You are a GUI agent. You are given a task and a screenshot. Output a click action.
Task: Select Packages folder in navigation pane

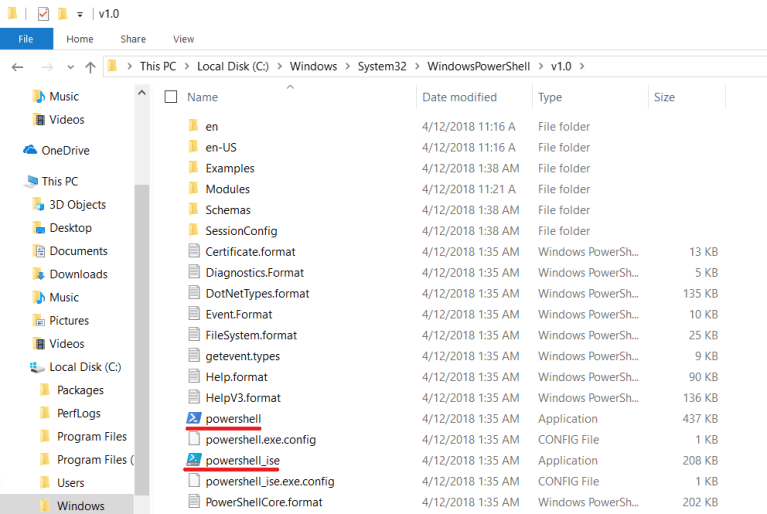pos(80,390)
